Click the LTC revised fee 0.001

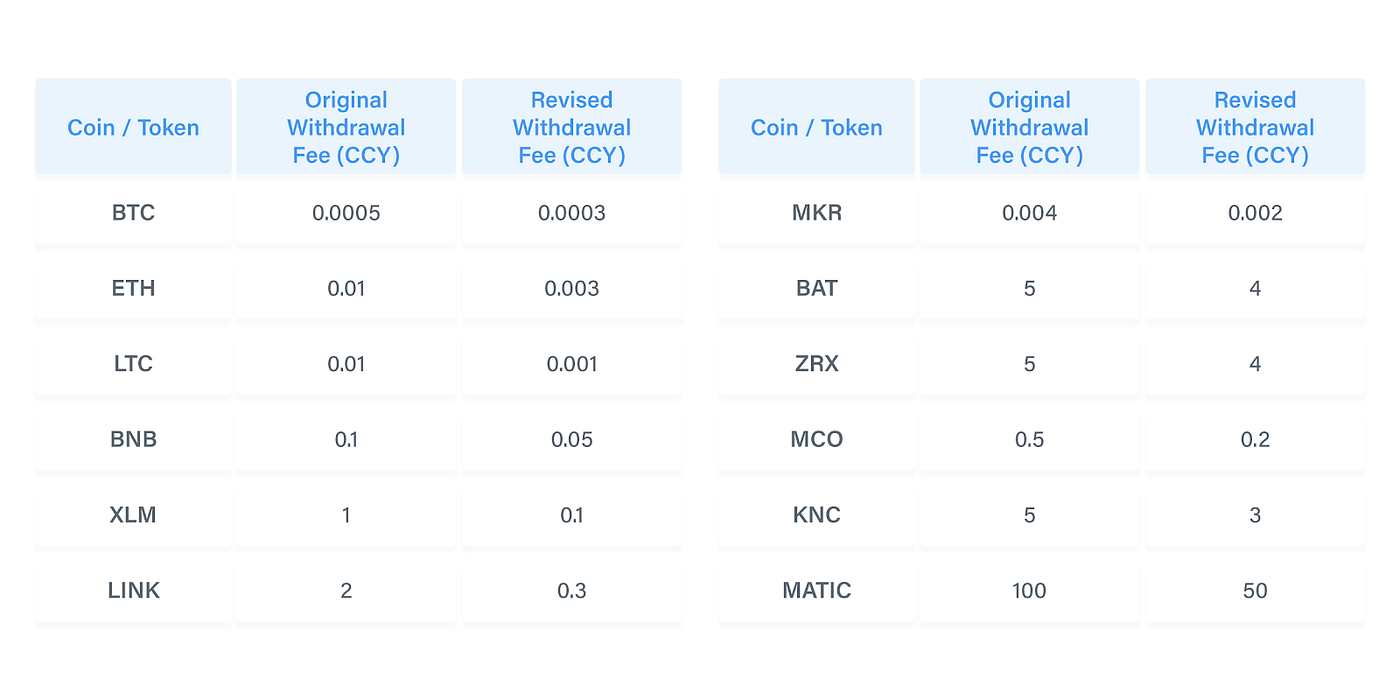(572, 364)
